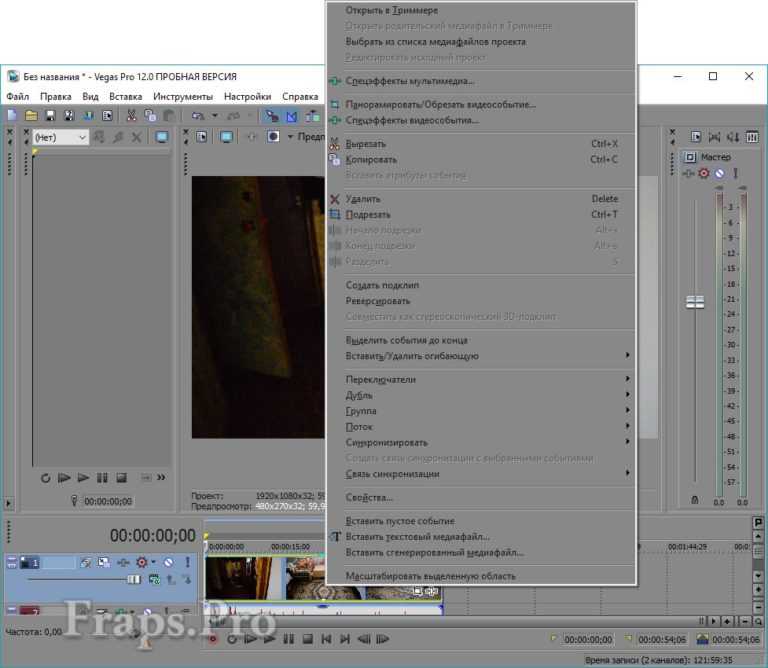Expand the Синхронизировать submenu
The image size is (768, 668).
(627, 441)
